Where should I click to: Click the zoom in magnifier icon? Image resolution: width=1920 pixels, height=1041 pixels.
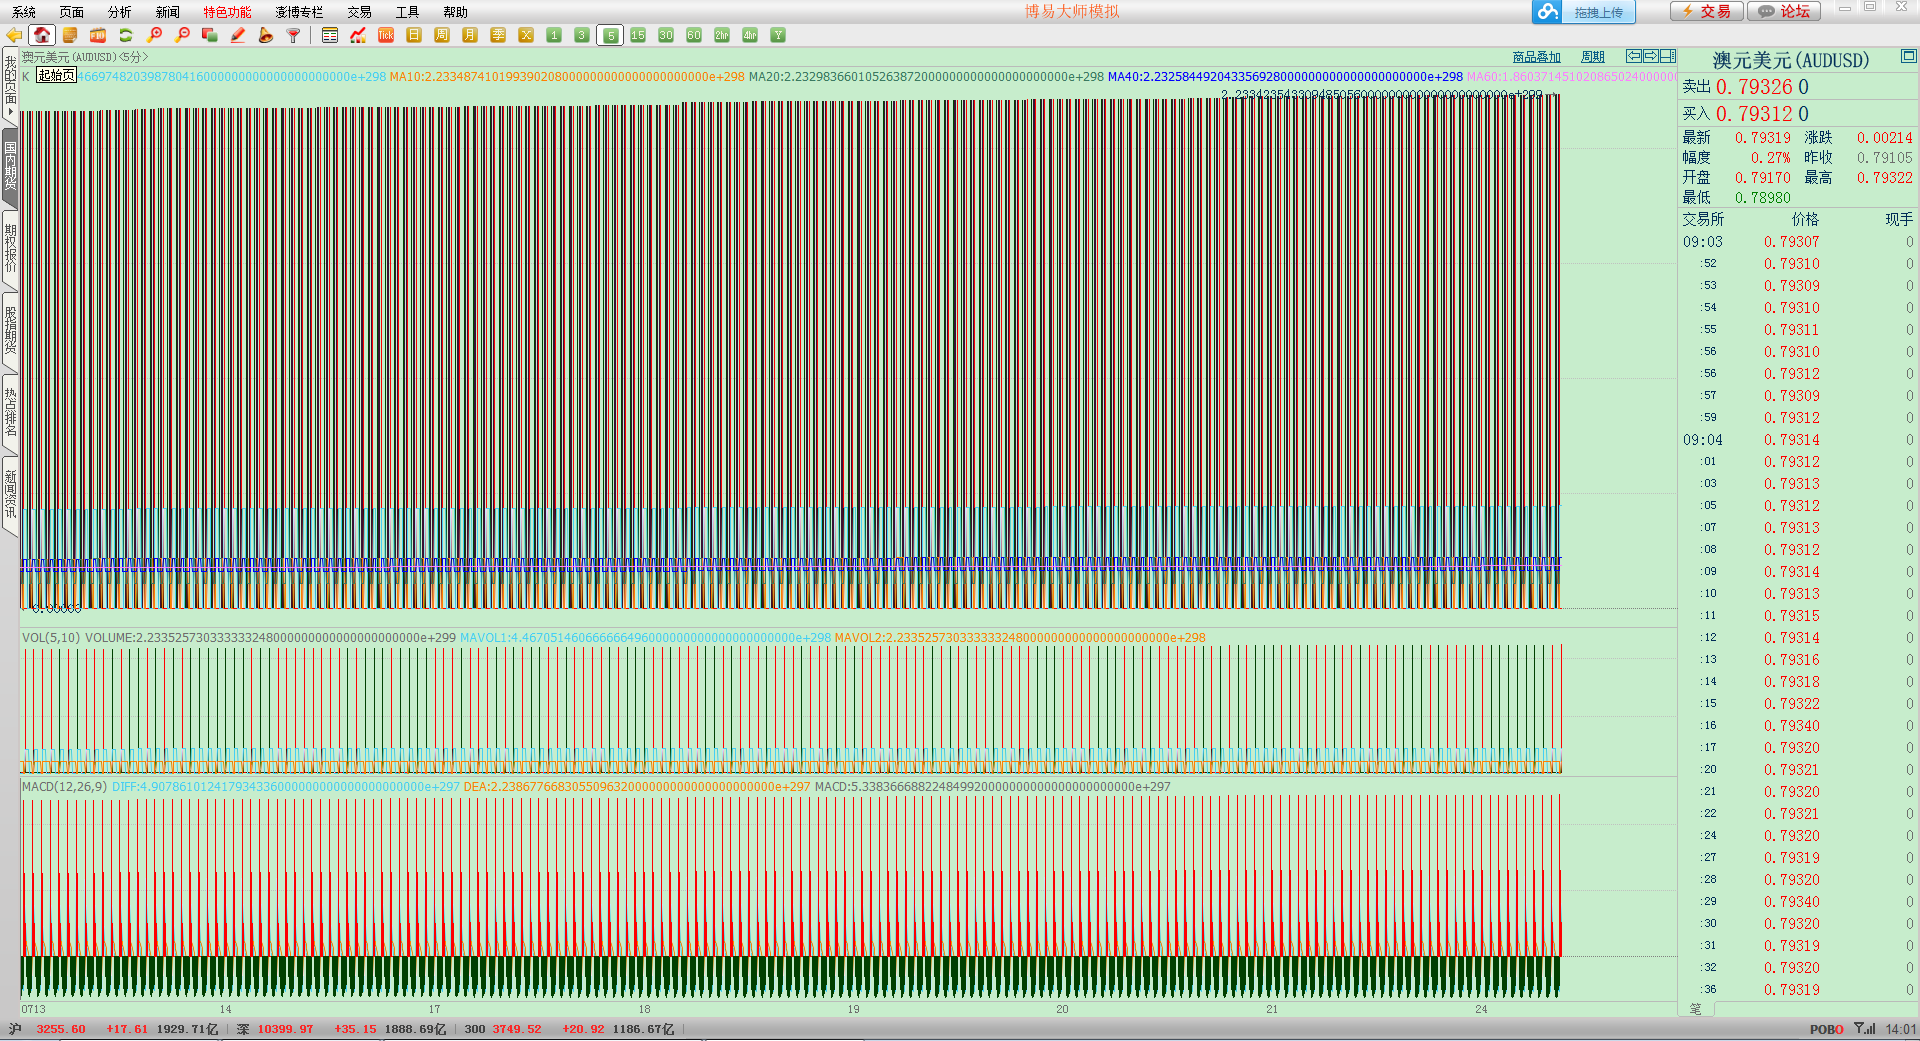pyautogui.click(x=154, y=35)
